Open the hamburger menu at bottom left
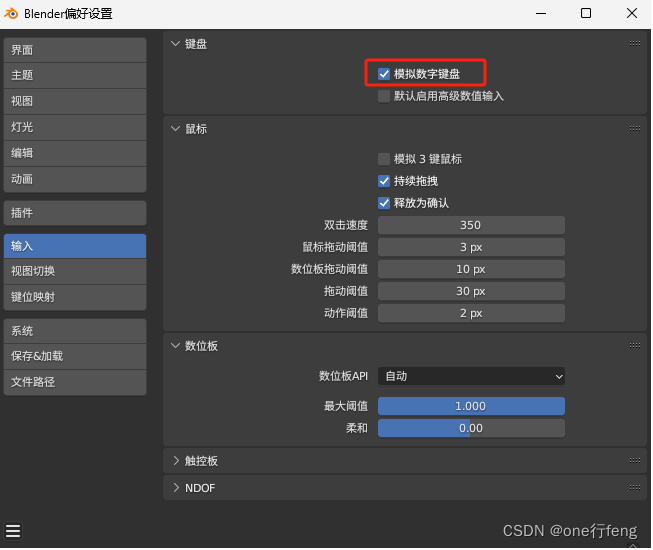This screenshot has height=550, width=653. pos(13,531)
